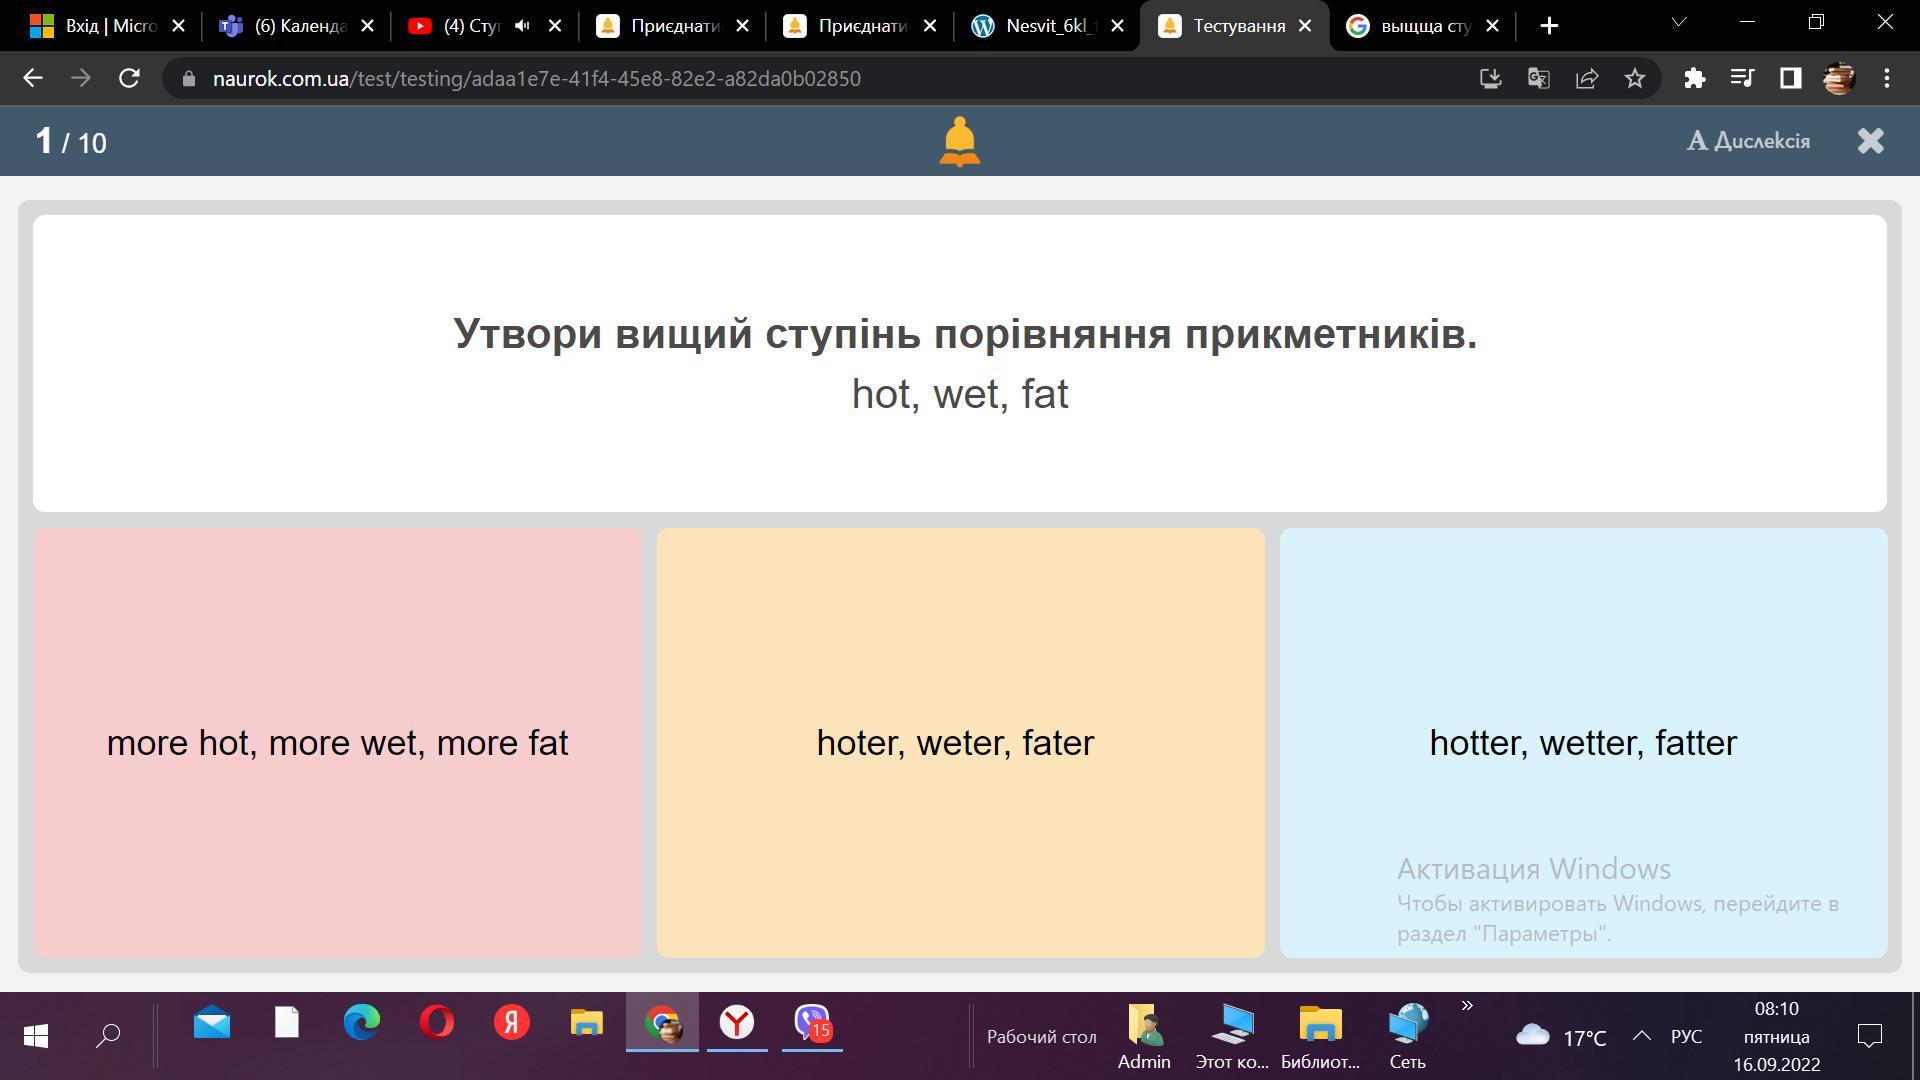Click the share page icon
Viewport: 1920px width, 1080px height.
pos(1587,79)
